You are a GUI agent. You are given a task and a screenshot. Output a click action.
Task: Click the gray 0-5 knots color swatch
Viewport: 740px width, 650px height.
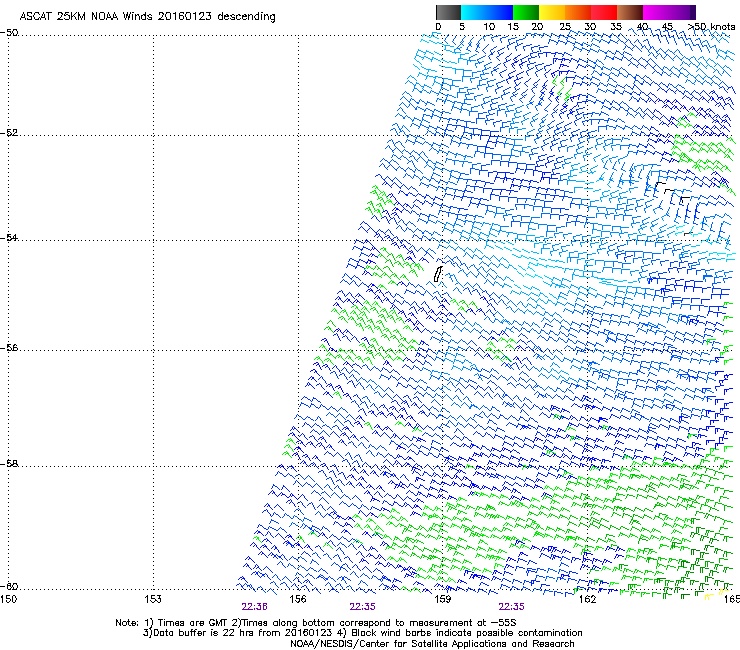coord(448,12)
